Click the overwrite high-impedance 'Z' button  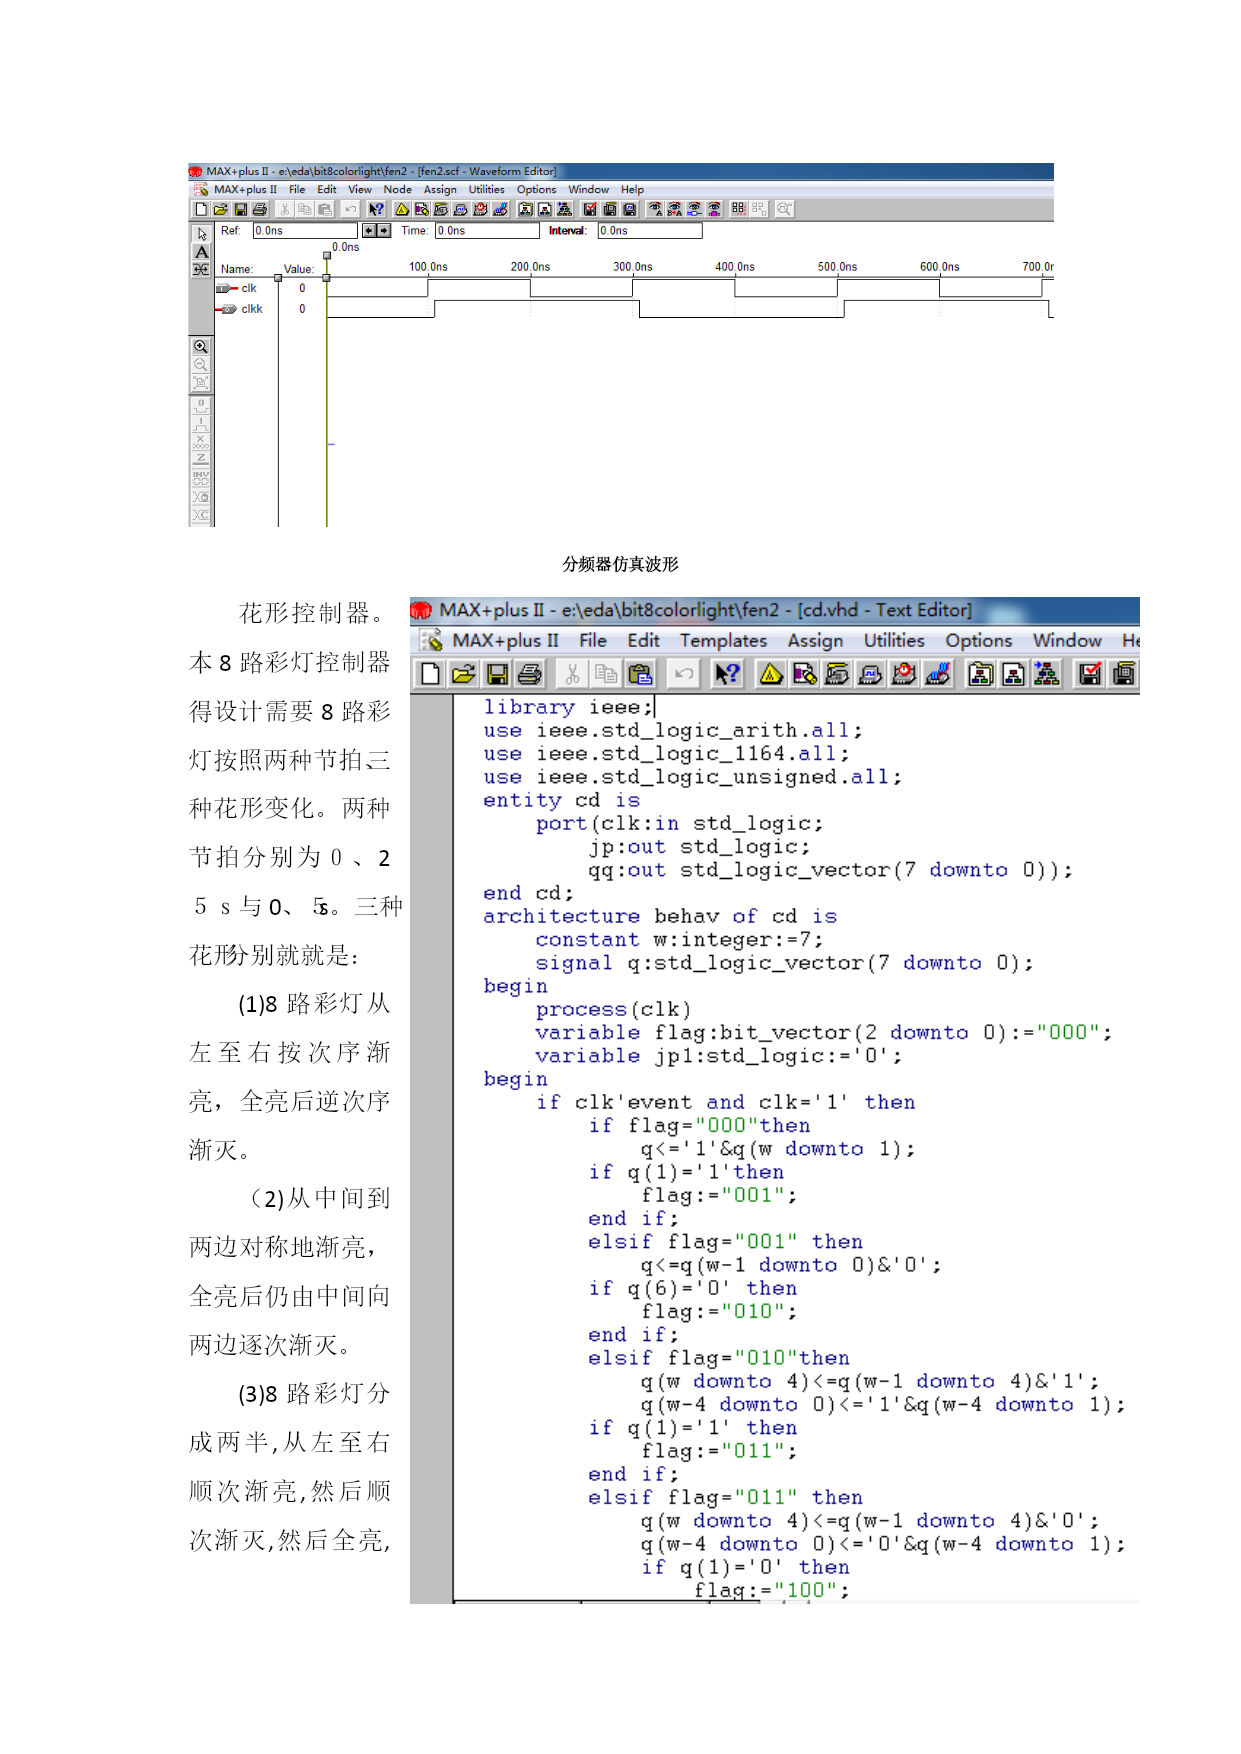pos(201,460)
